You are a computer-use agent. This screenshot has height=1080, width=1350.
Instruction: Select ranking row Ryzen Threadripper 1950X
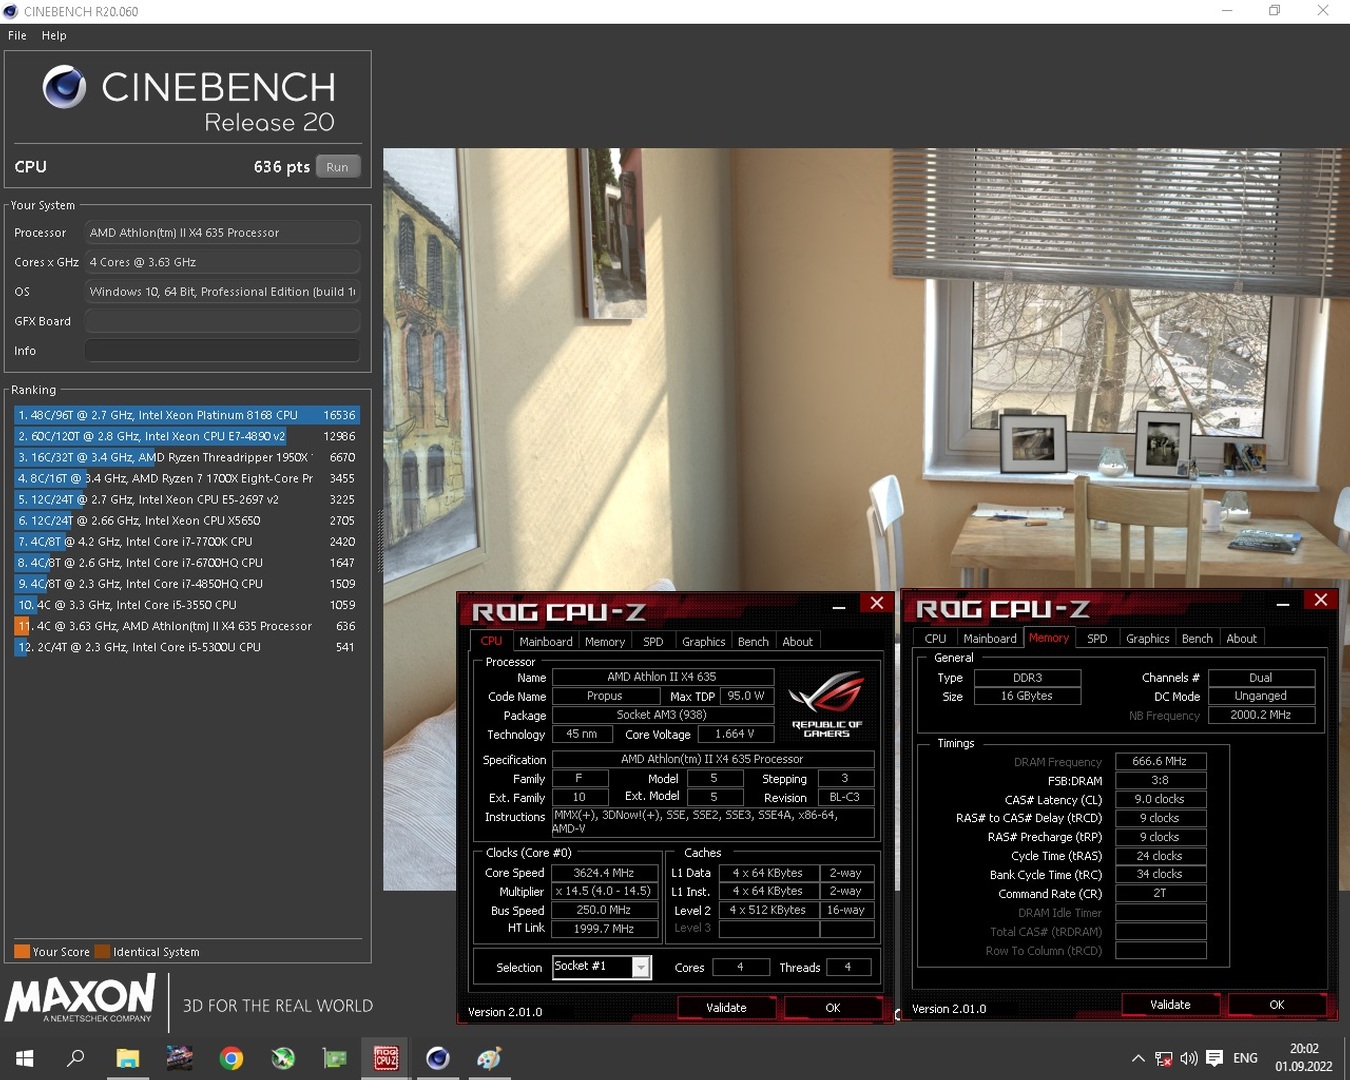click(187, 457)
